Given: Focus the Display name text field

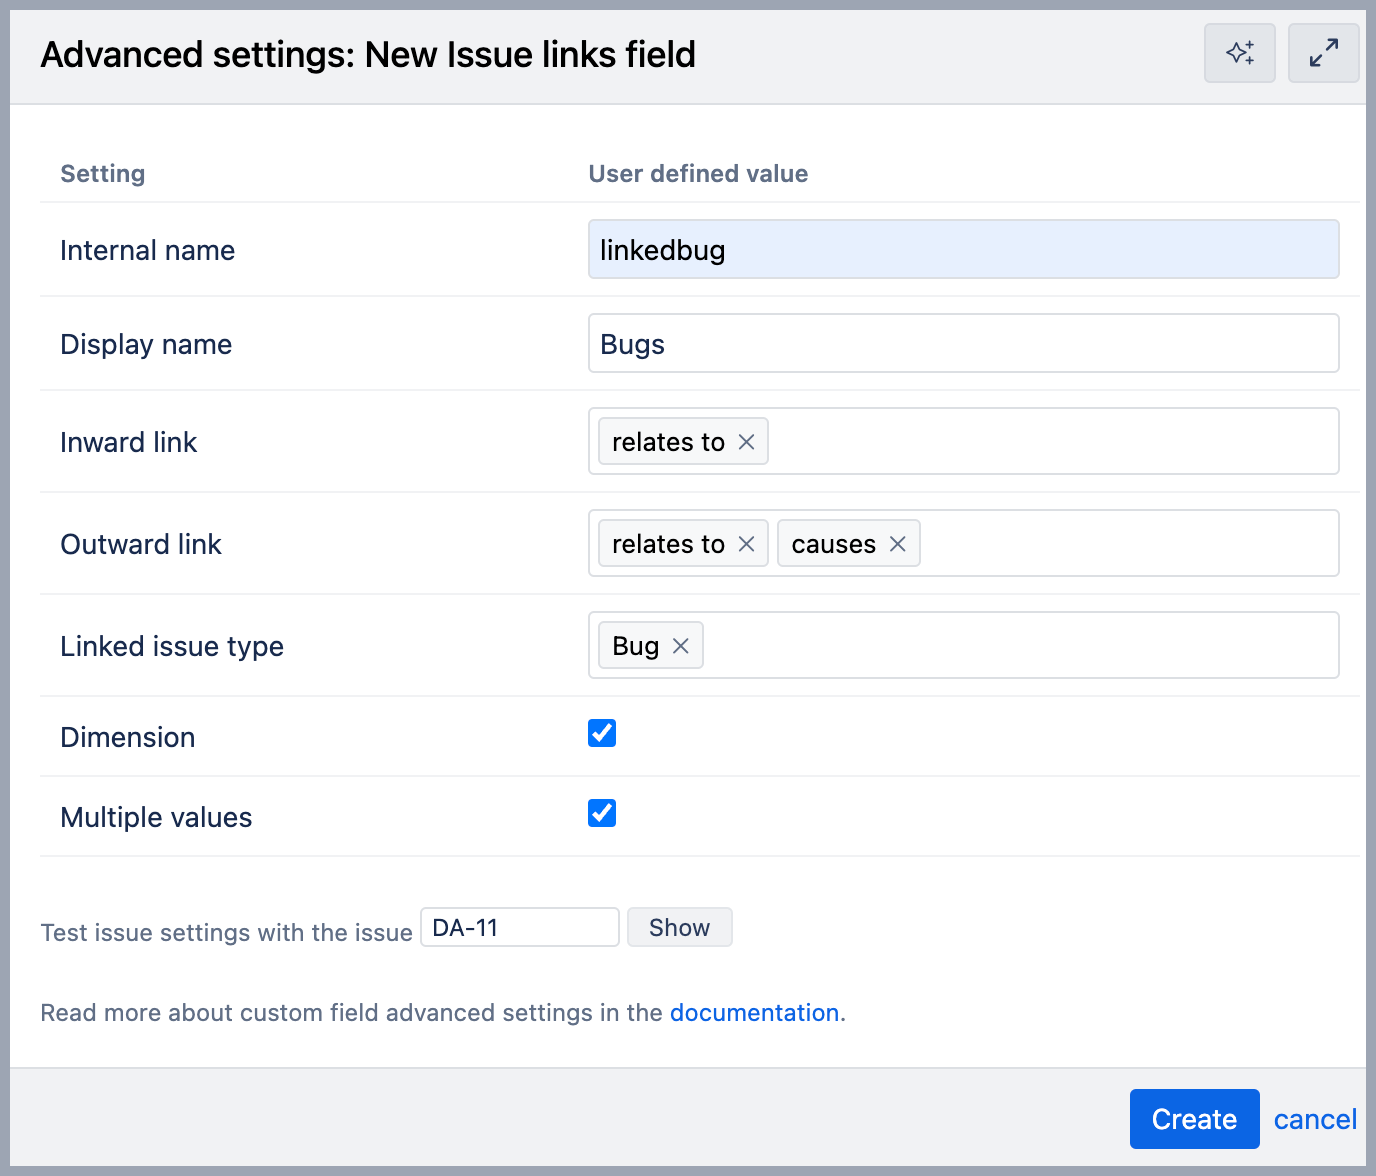Looking at the screenshot, I should tap(963, 344).
